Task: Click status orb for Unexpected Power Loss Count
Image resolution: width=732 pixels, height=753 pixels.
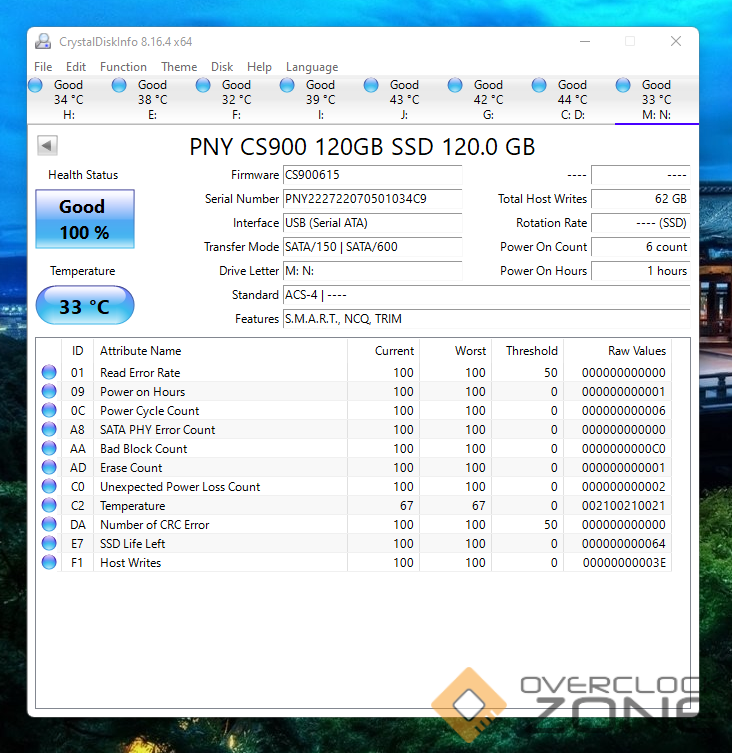Action: pos(49,486)
